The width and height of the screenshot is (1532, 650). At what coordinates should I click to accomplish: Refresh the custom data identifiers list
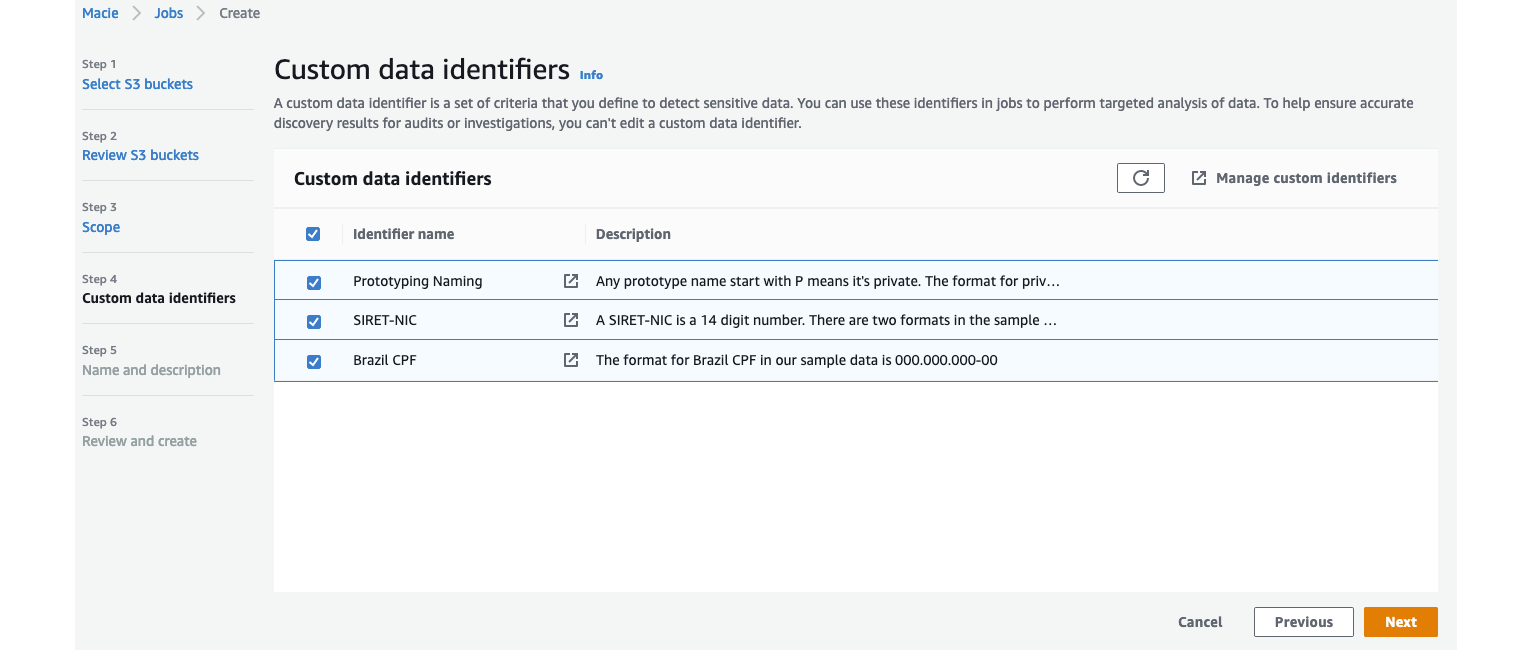coord(1140,177)
